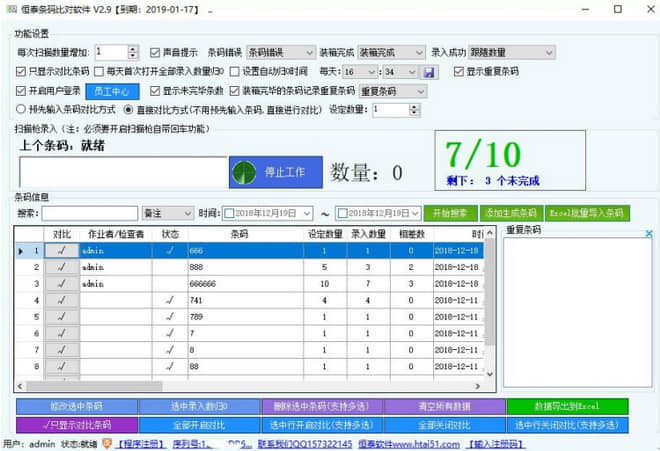Open the search field type dropdown

(187, 213)
